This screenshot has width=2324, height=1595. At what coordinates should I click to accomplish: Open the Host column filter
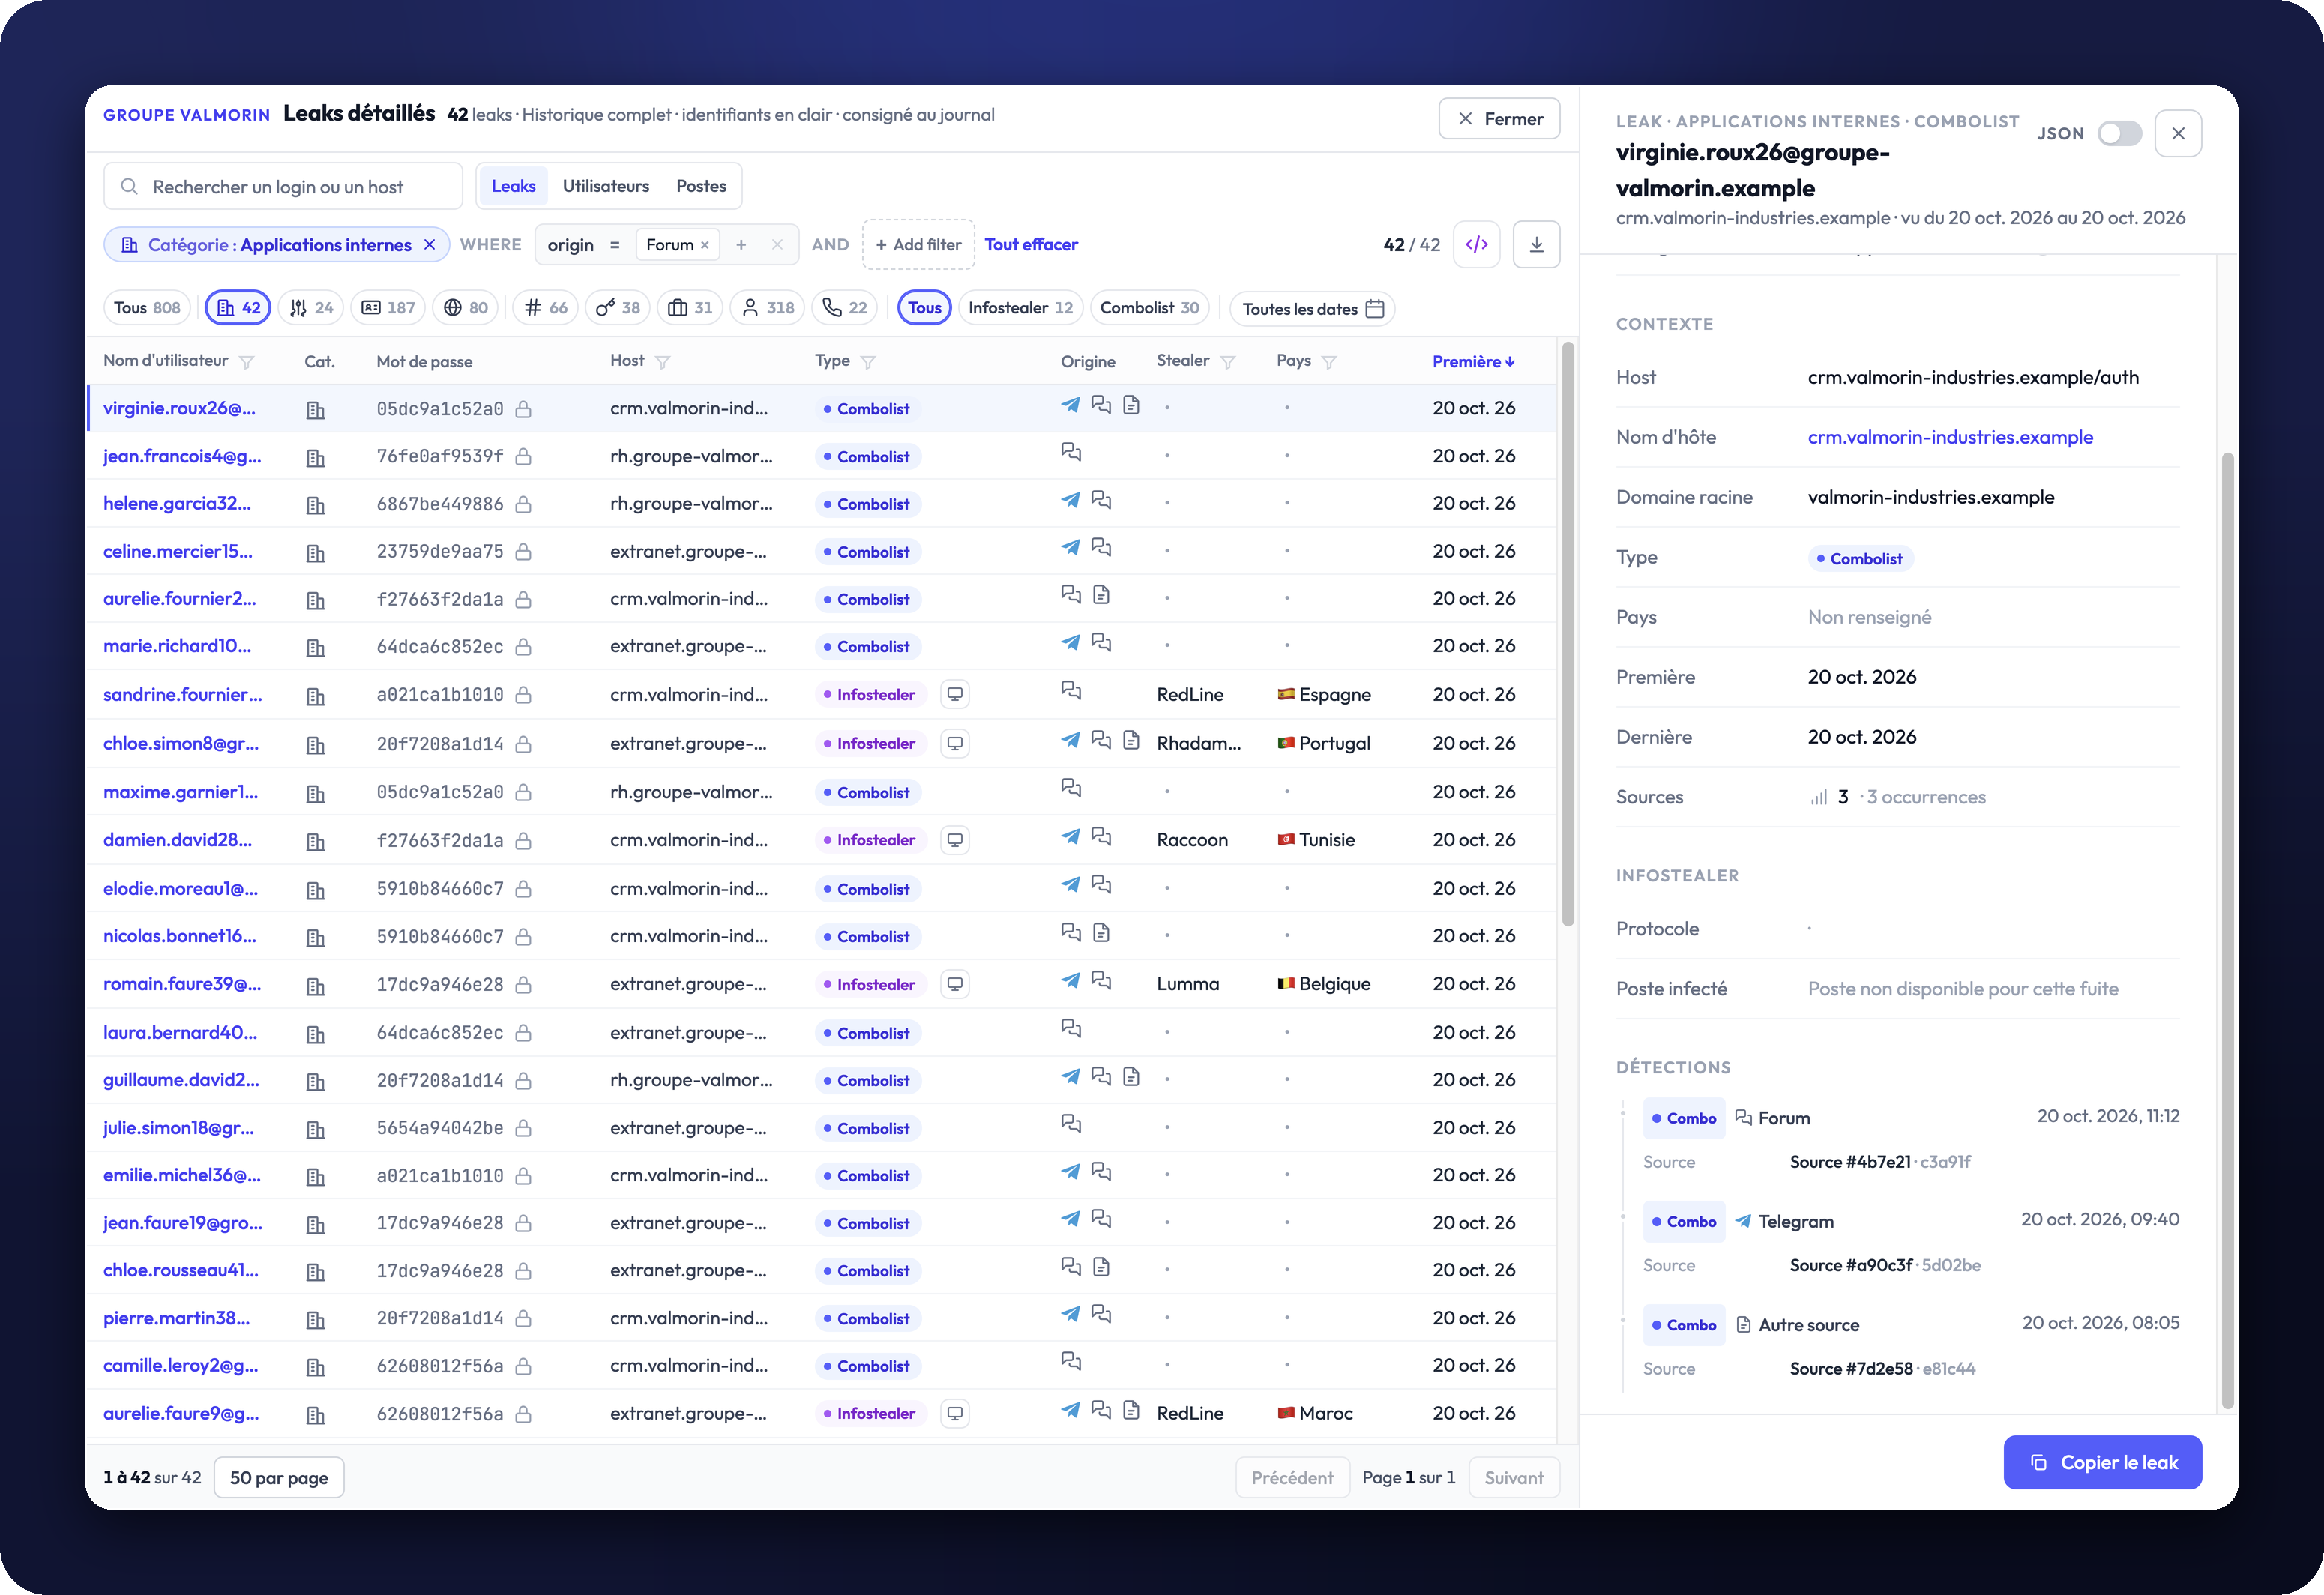[x=662, y=362]
